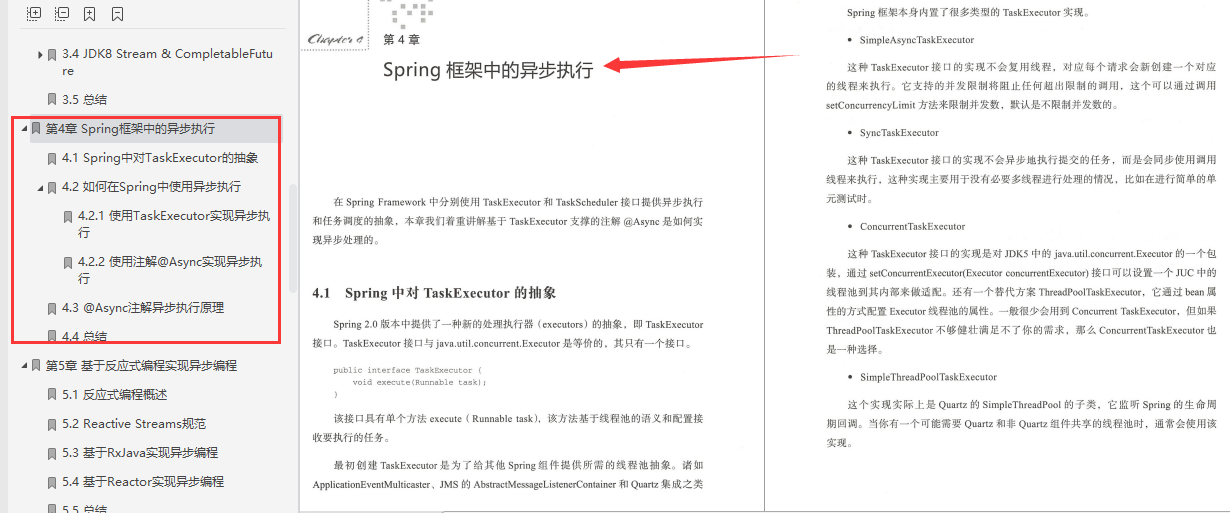This screenshot has width=1230, height=513.
Task: Click the bookmark ribbon icon beside 4.3 @Async注解
Action: click(52, 308)
